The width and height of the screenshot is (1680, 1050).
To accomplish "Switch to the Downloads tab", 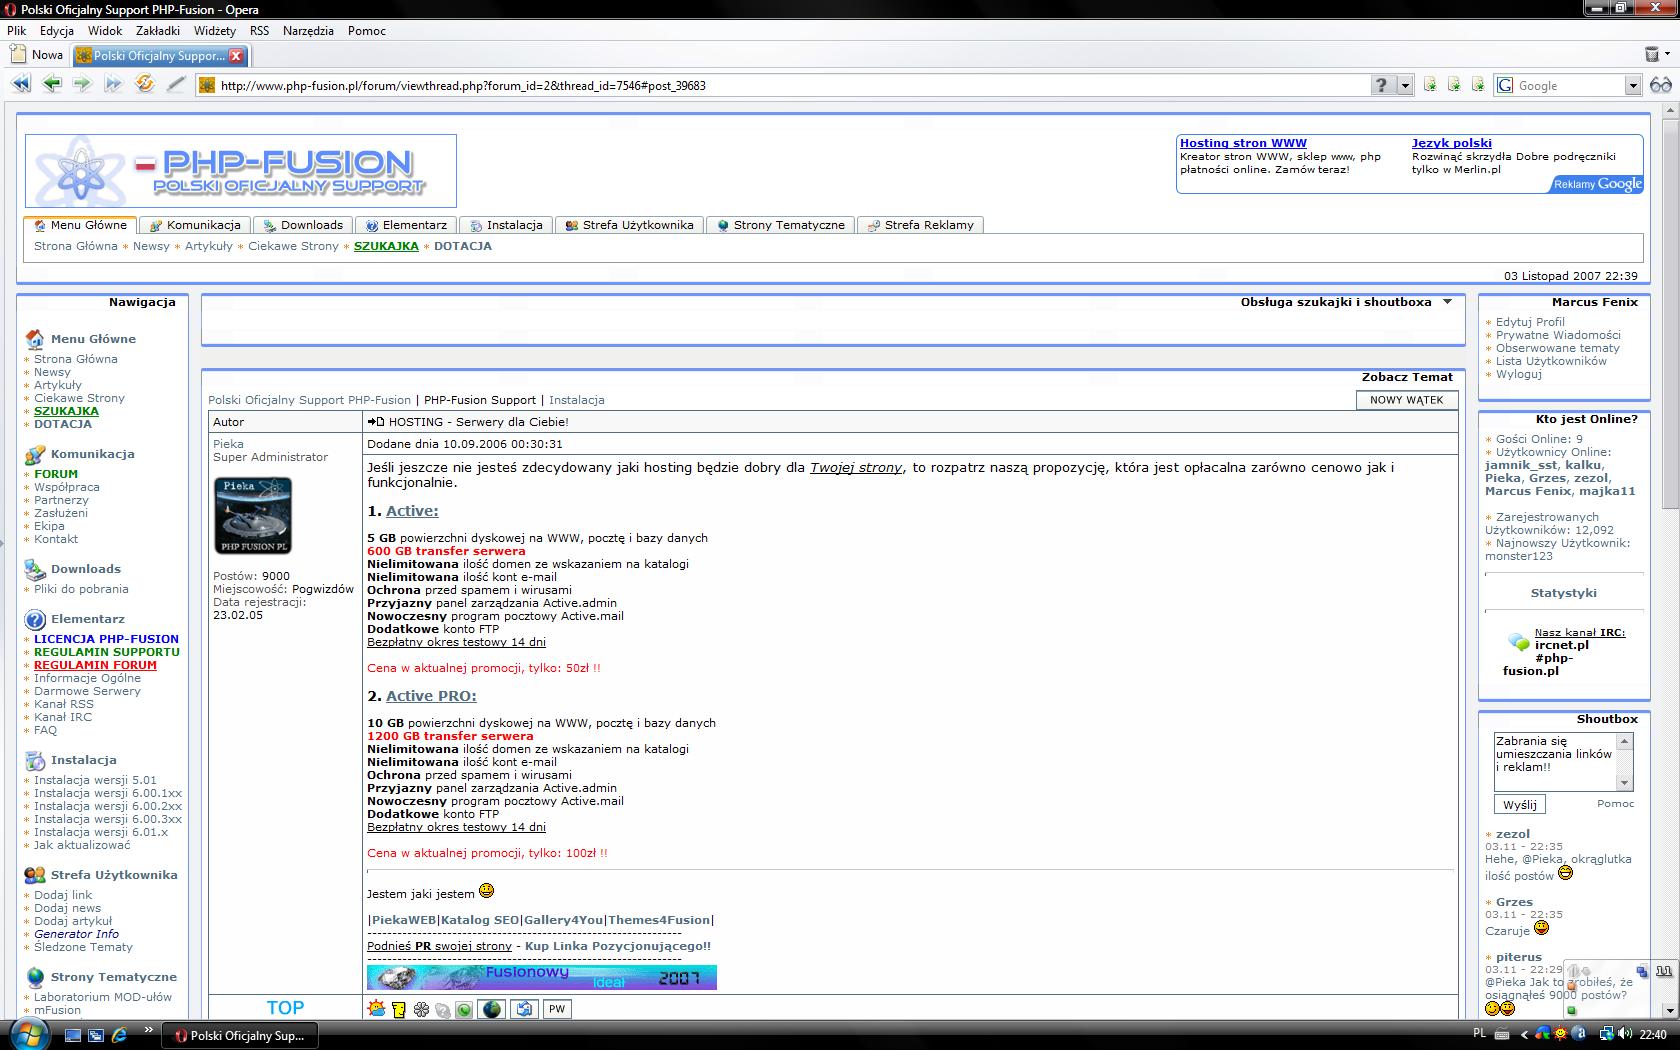I will (302, 225).
